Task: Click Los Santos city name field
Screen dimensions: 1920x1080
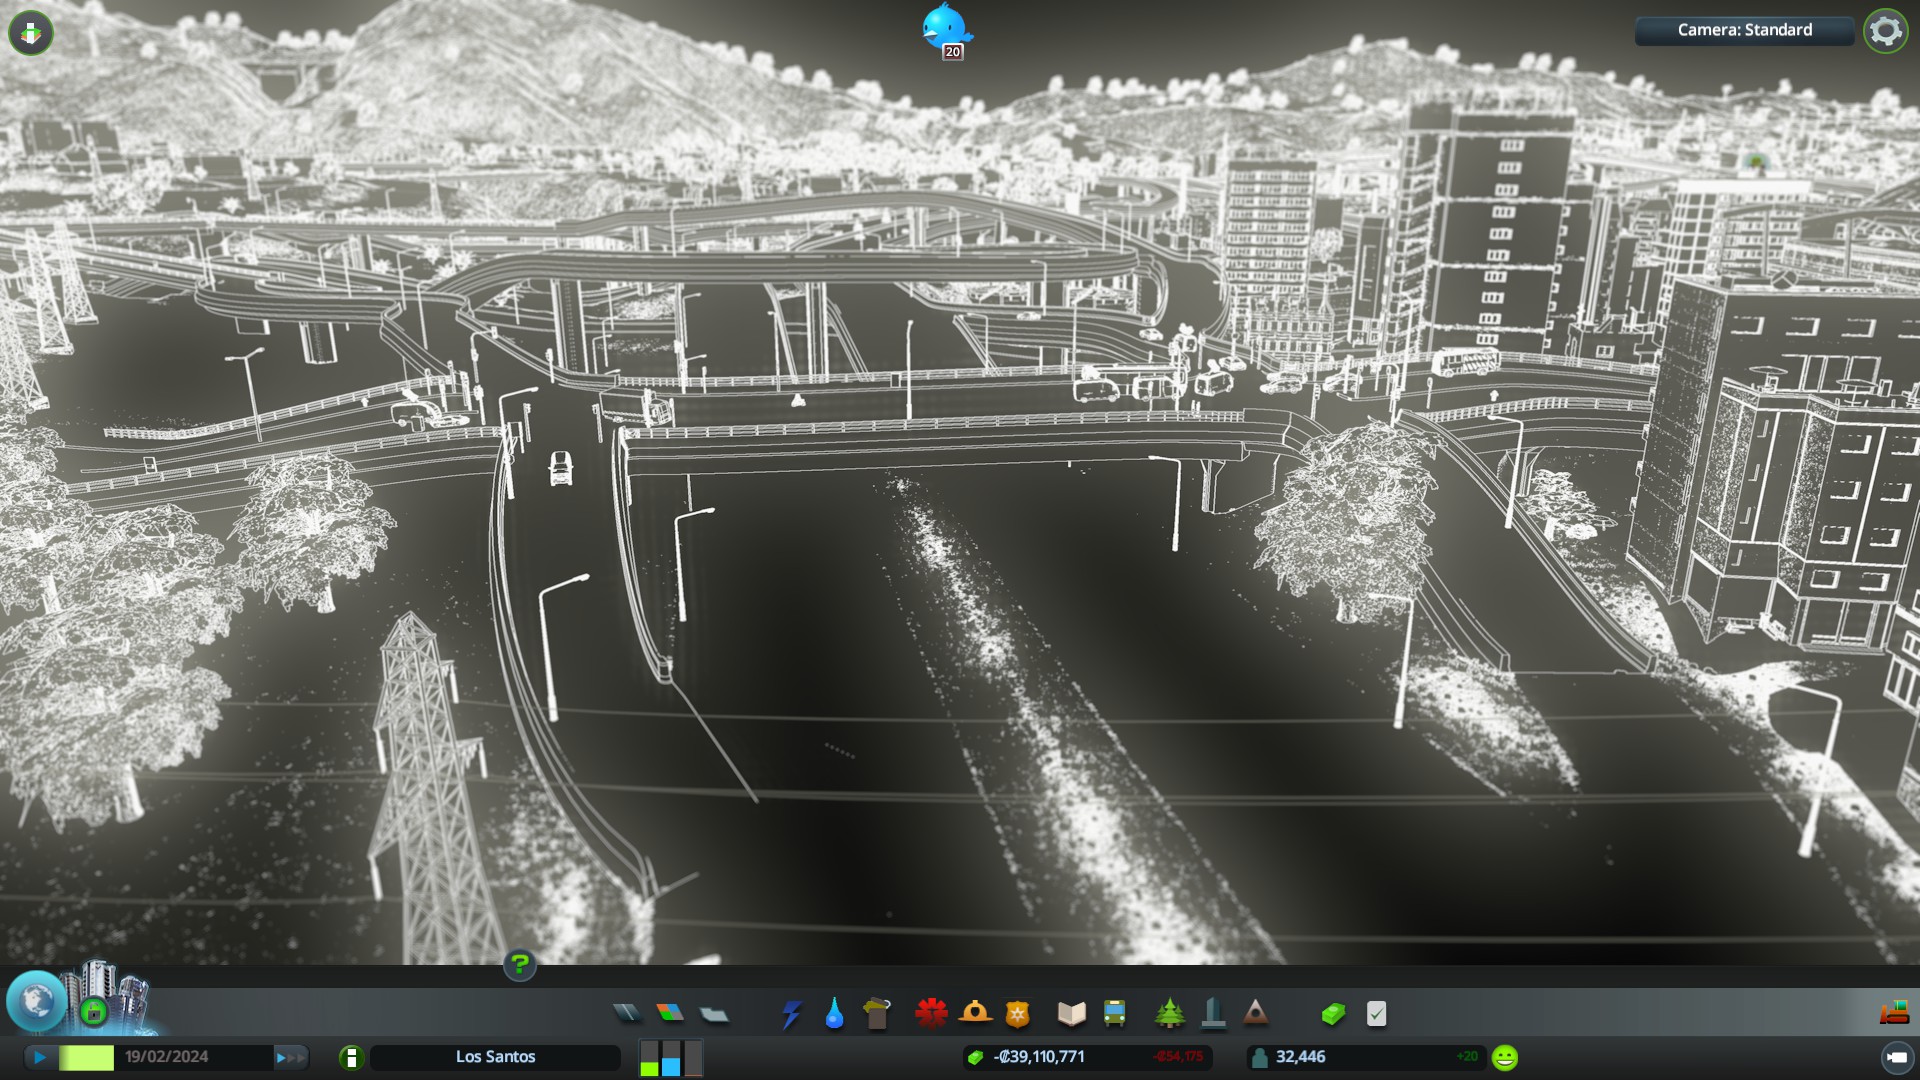Action: coord(495,1057)
